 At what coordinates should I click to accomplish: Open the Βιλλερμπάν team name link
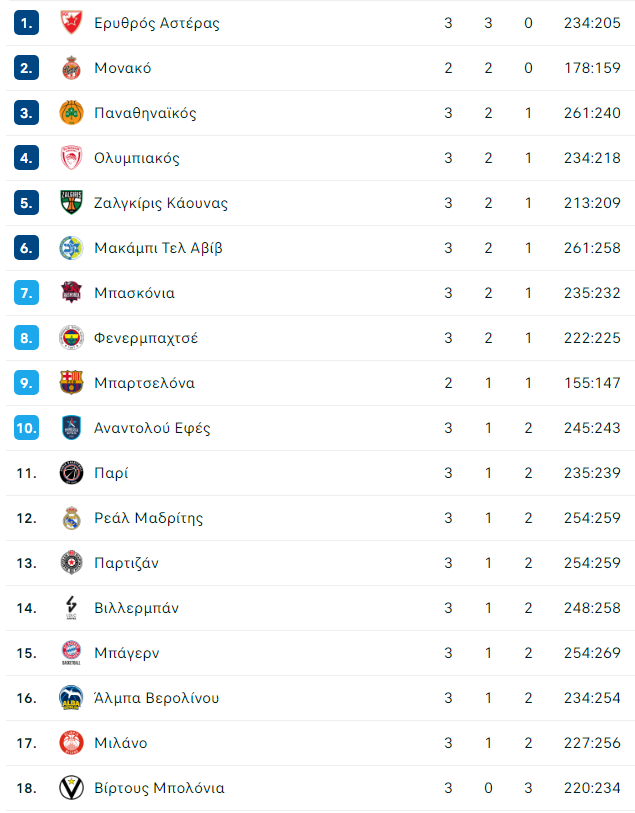coord(136,608)
